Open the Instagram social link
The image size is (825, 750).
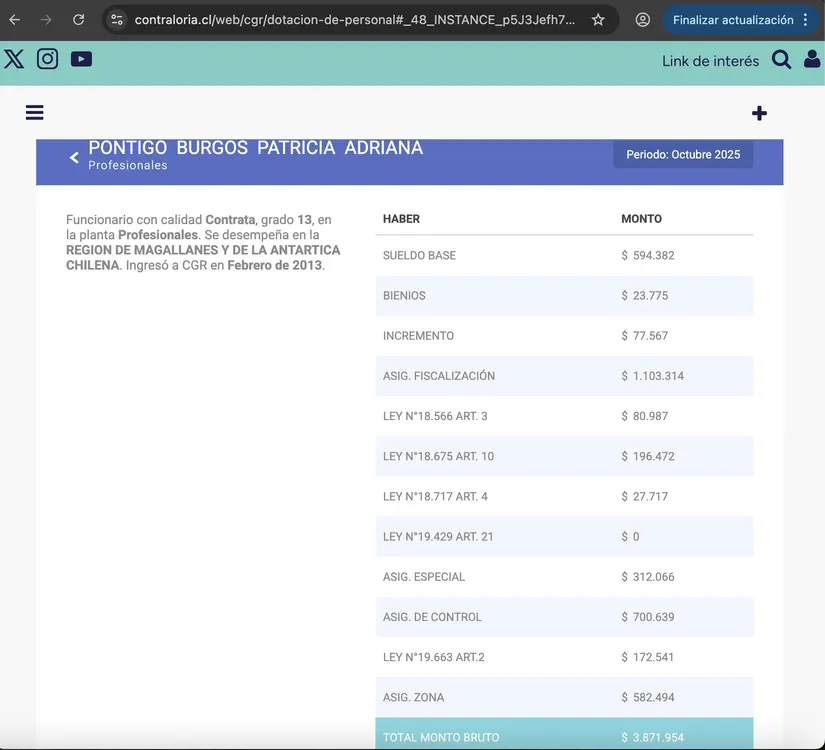pyautogui.click(x=47, y=59)
